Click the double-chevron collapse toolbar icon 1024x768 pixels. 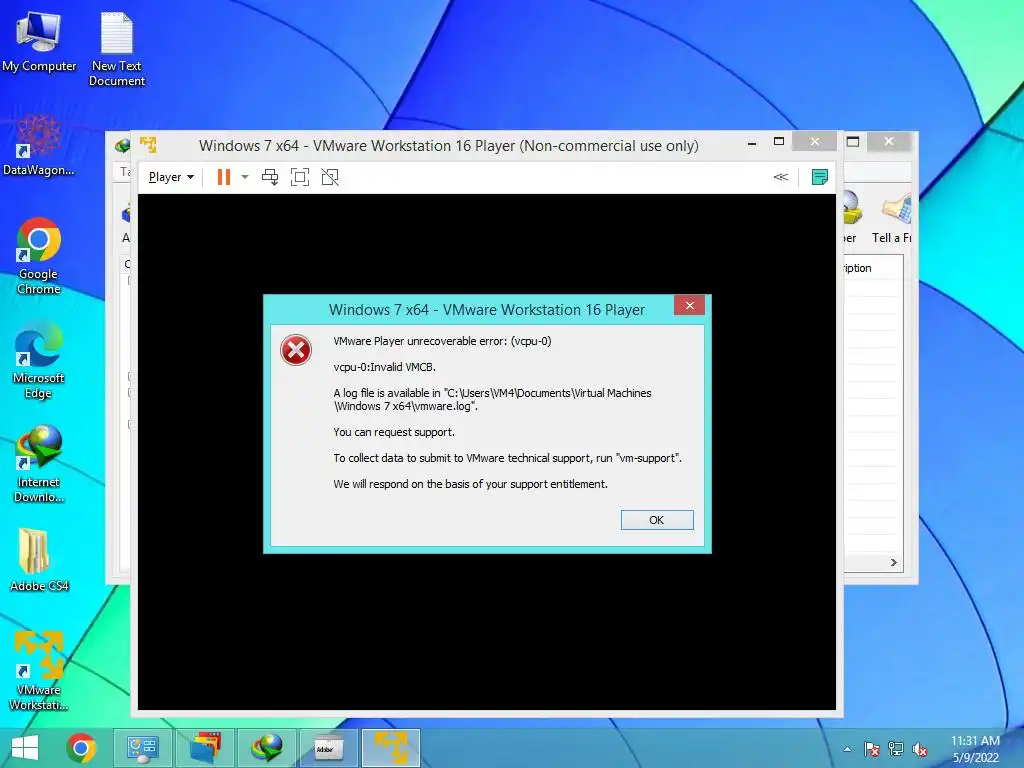(780, 177)
